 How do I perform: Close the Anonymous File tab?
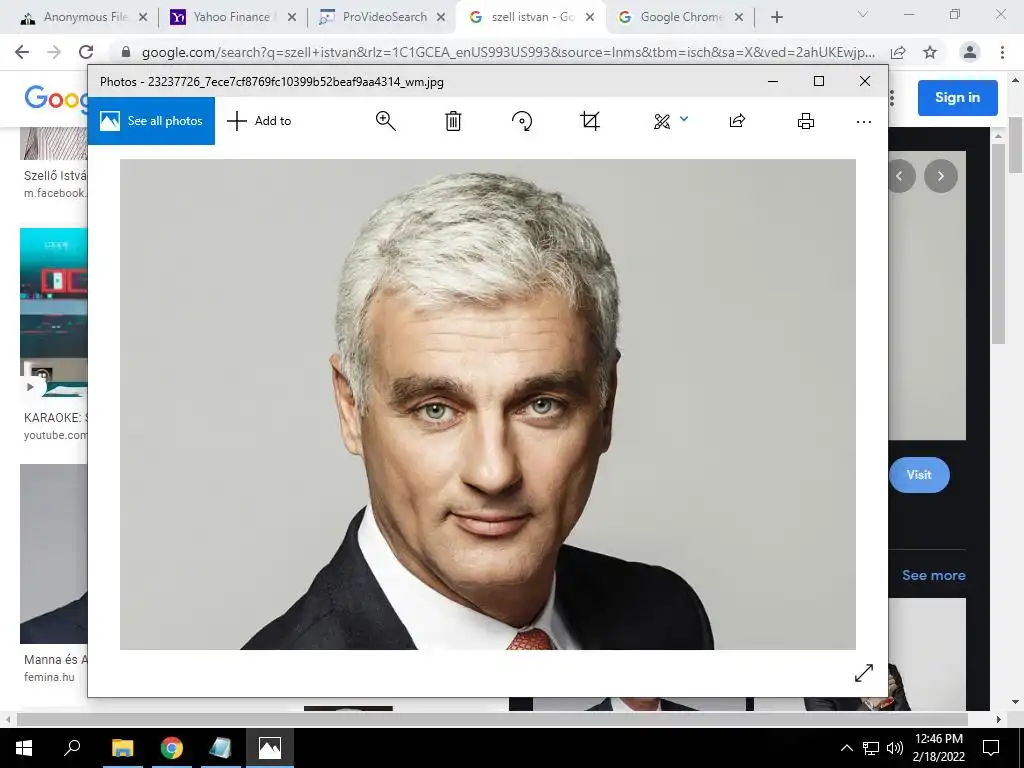[143, 18]
